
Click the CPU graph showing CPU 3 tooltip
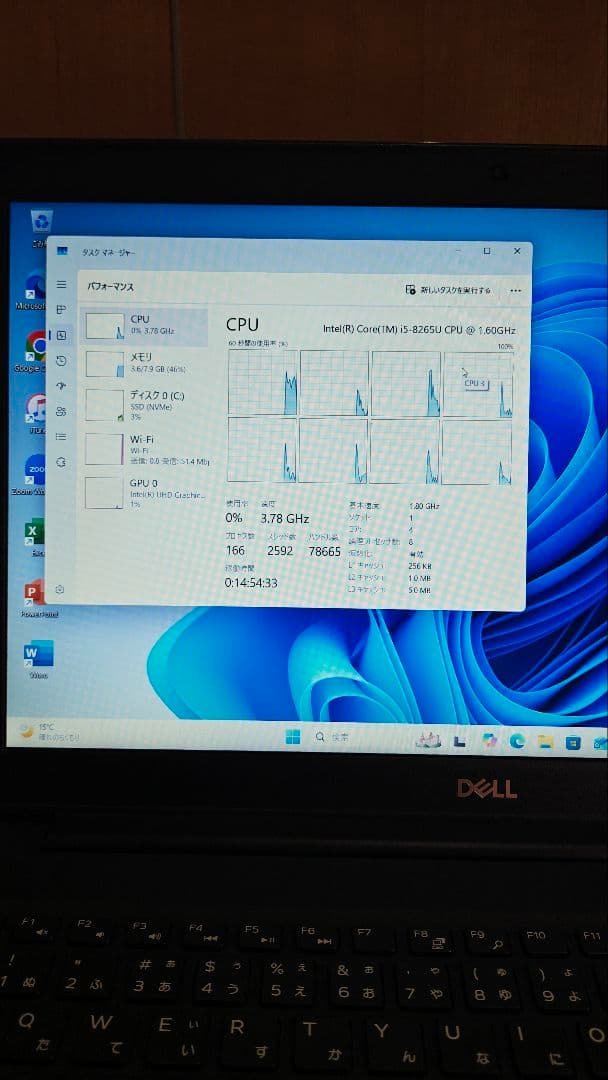coord(478,384)
